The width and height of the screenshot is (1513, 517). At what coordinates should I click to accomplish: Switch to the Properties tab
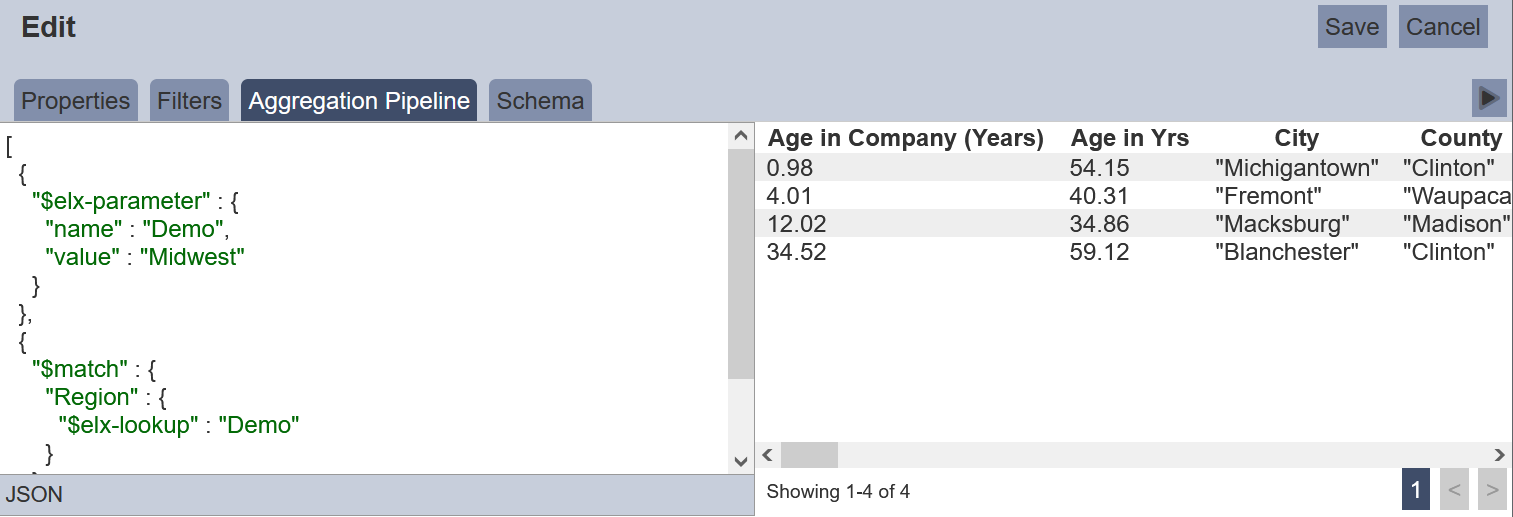click(x=76, y=101)
